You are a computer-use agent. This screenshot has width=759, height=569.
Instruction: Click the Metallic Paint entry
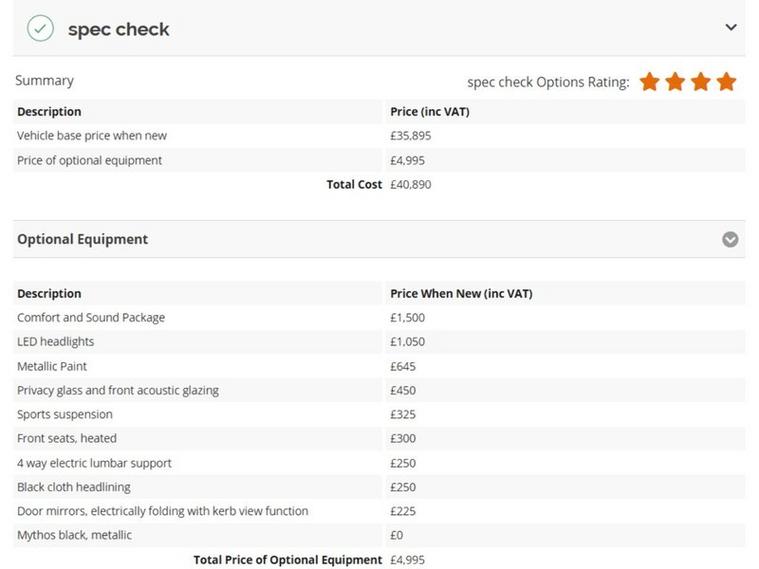pos(52,366)
